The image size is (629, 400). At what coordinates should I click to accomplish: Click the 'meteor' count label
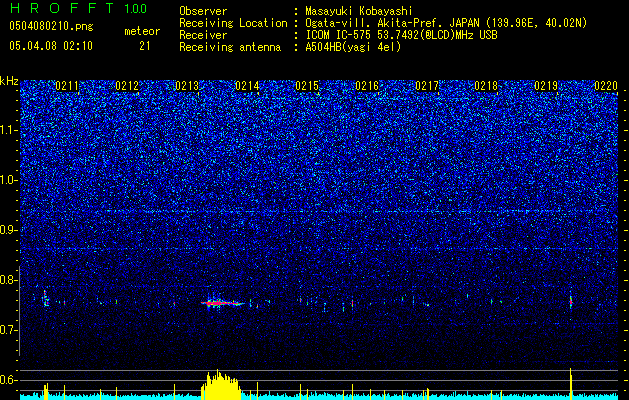tap(142, 31)
